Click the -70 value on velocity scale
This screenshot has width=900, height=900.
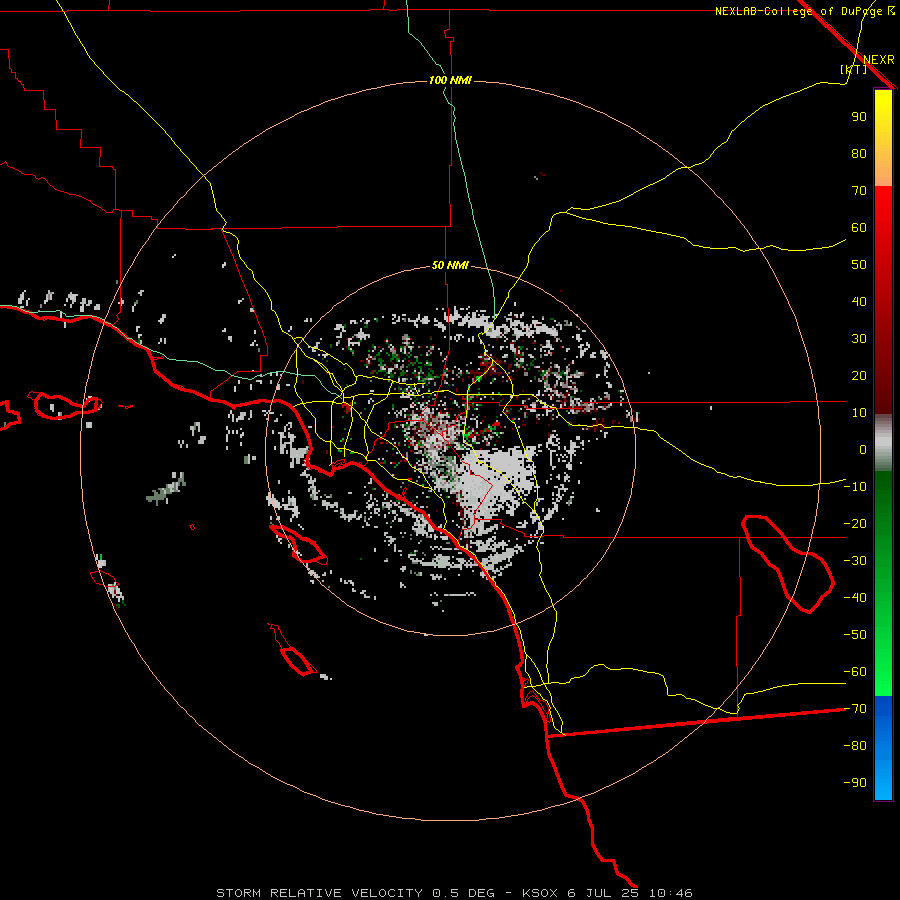point(855,708)
